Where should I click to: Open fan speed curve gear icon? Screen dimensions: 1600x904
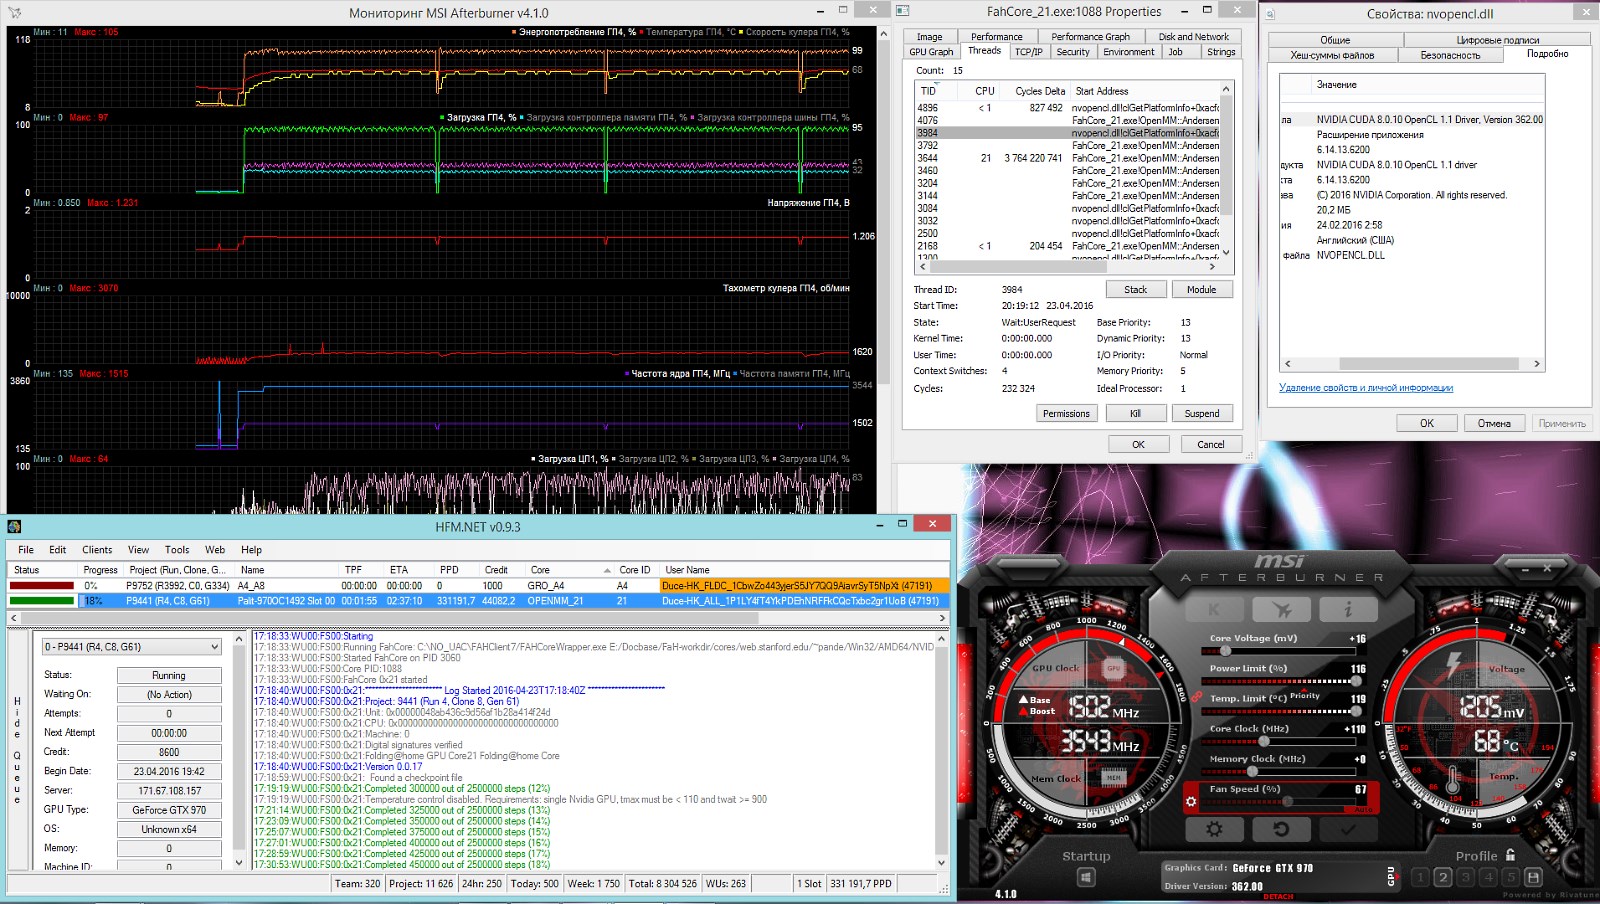[x=1191, y=801]
